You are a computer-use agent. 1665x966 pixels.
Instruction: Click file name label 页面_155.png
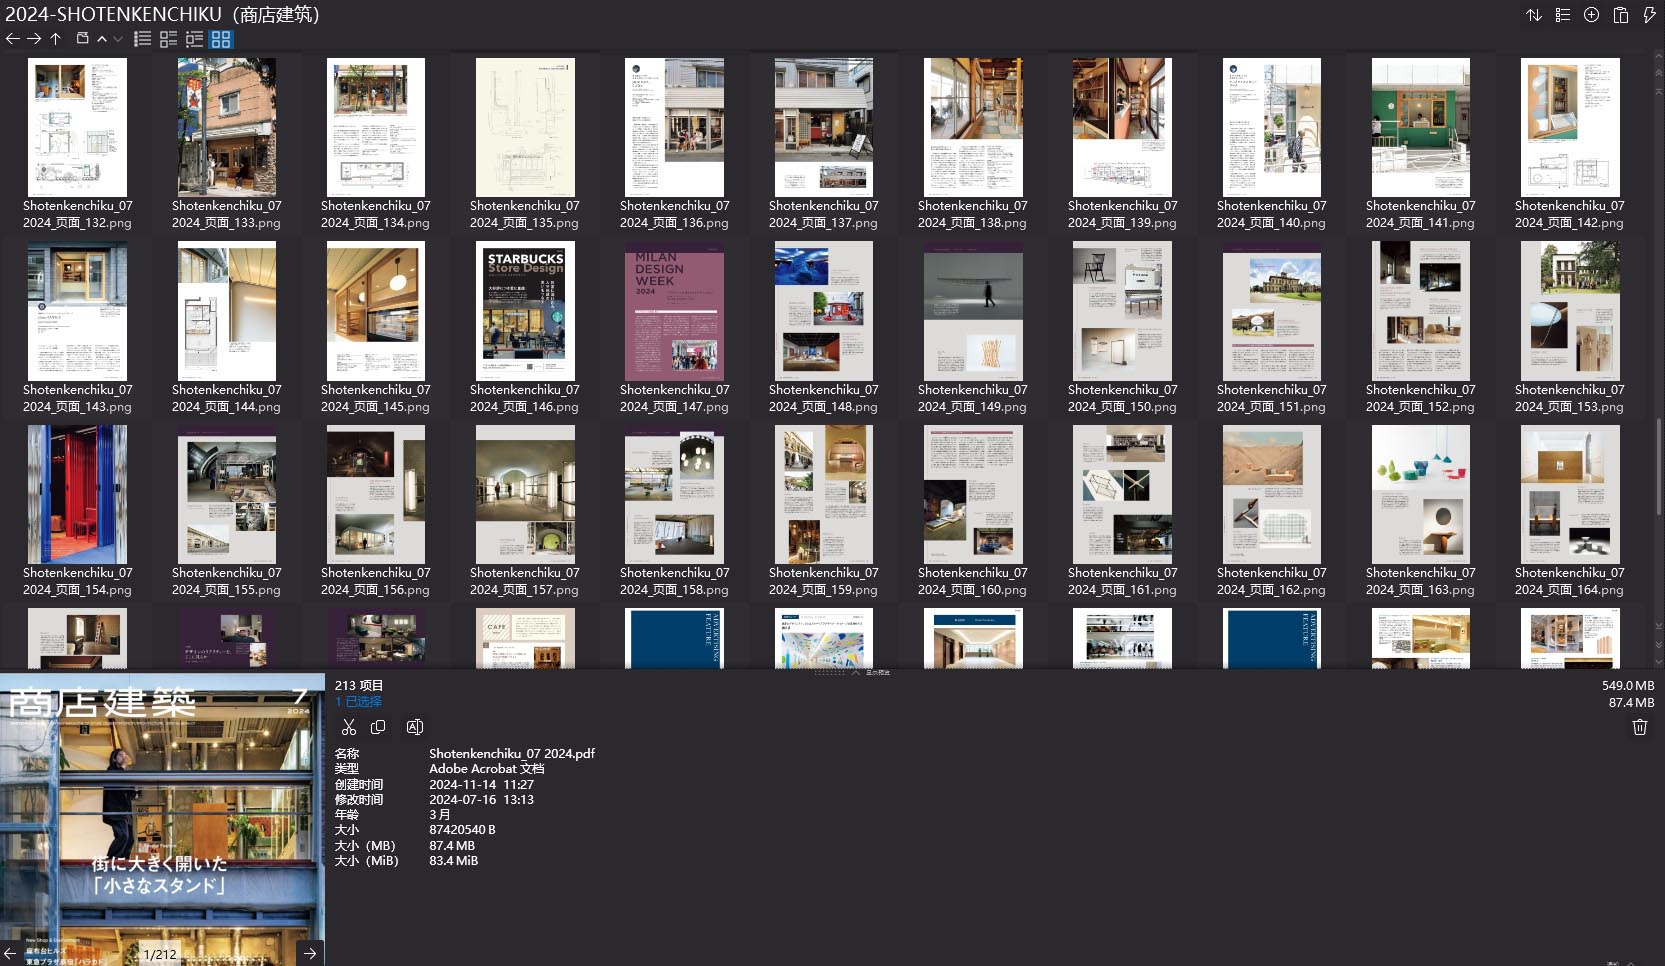pyautogui.click(x=227, y=581)
